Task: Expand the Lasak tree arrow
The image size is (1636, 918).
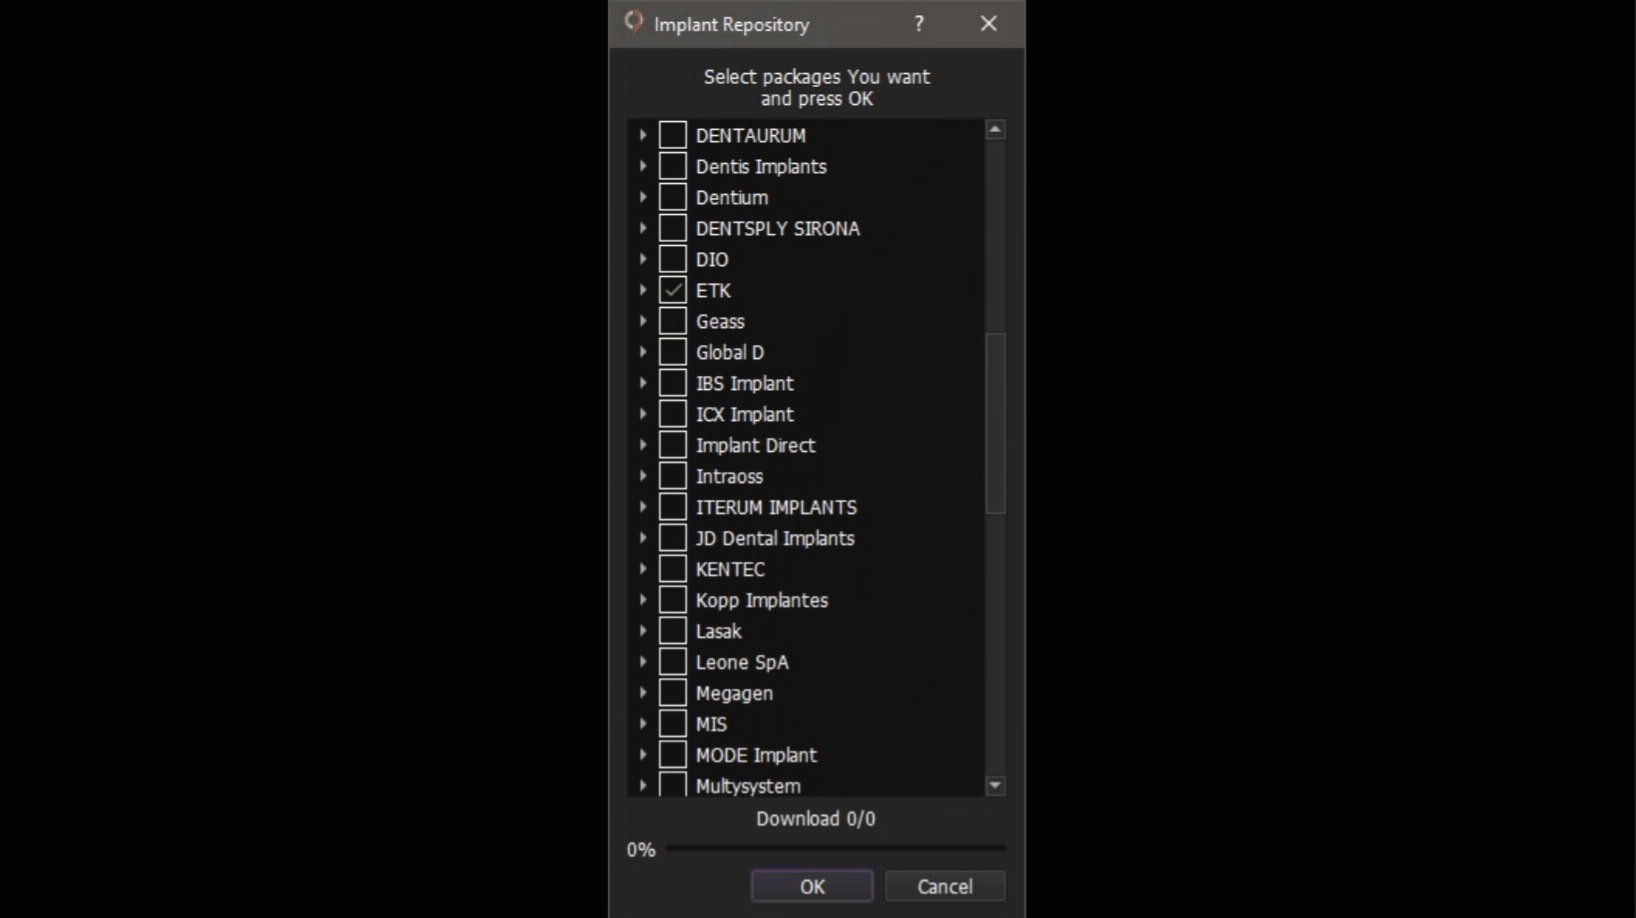Action: pyautogui.click(x=643, y=631)
